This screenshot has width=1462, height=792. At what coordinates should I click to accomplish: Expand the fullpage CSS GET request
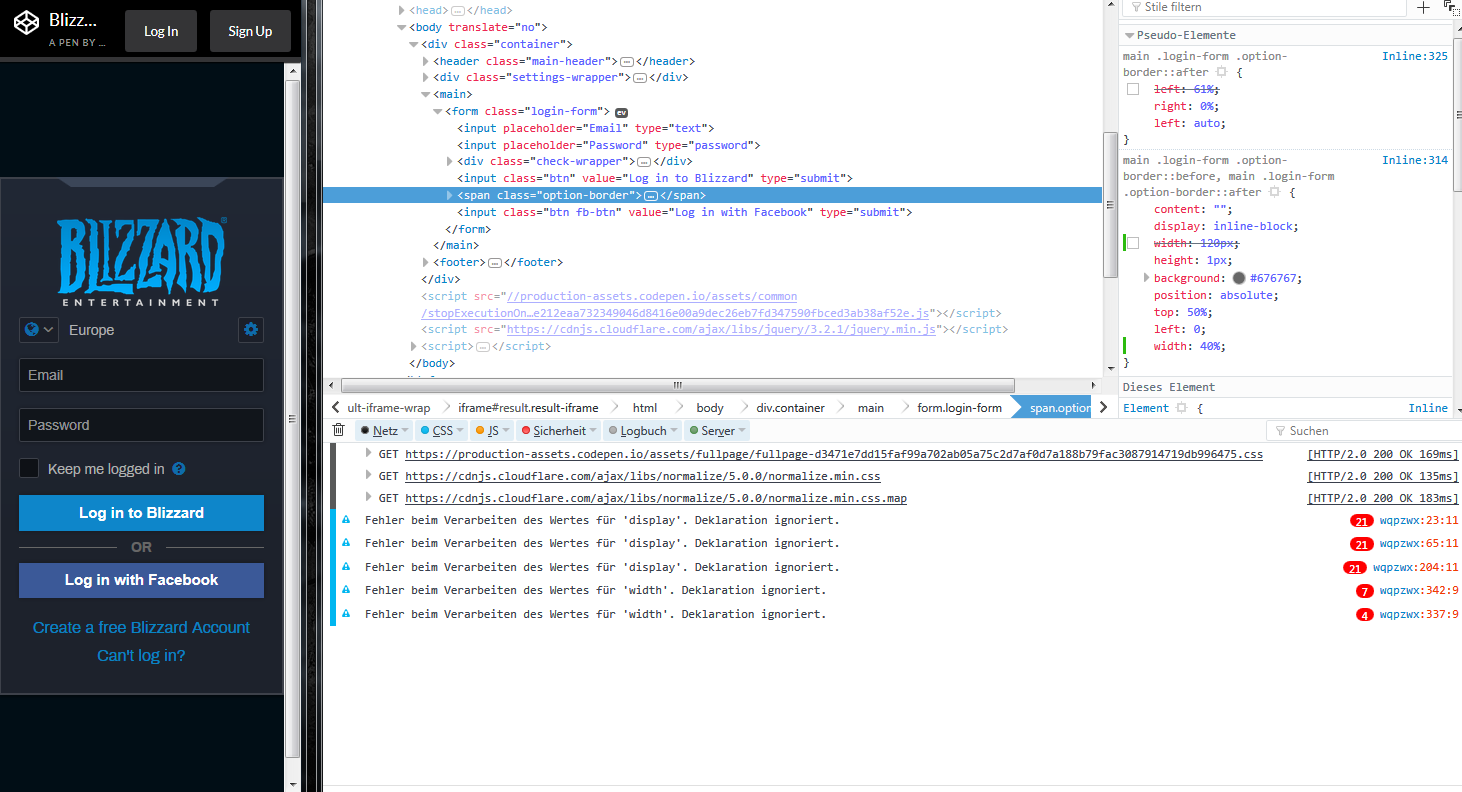369,454
